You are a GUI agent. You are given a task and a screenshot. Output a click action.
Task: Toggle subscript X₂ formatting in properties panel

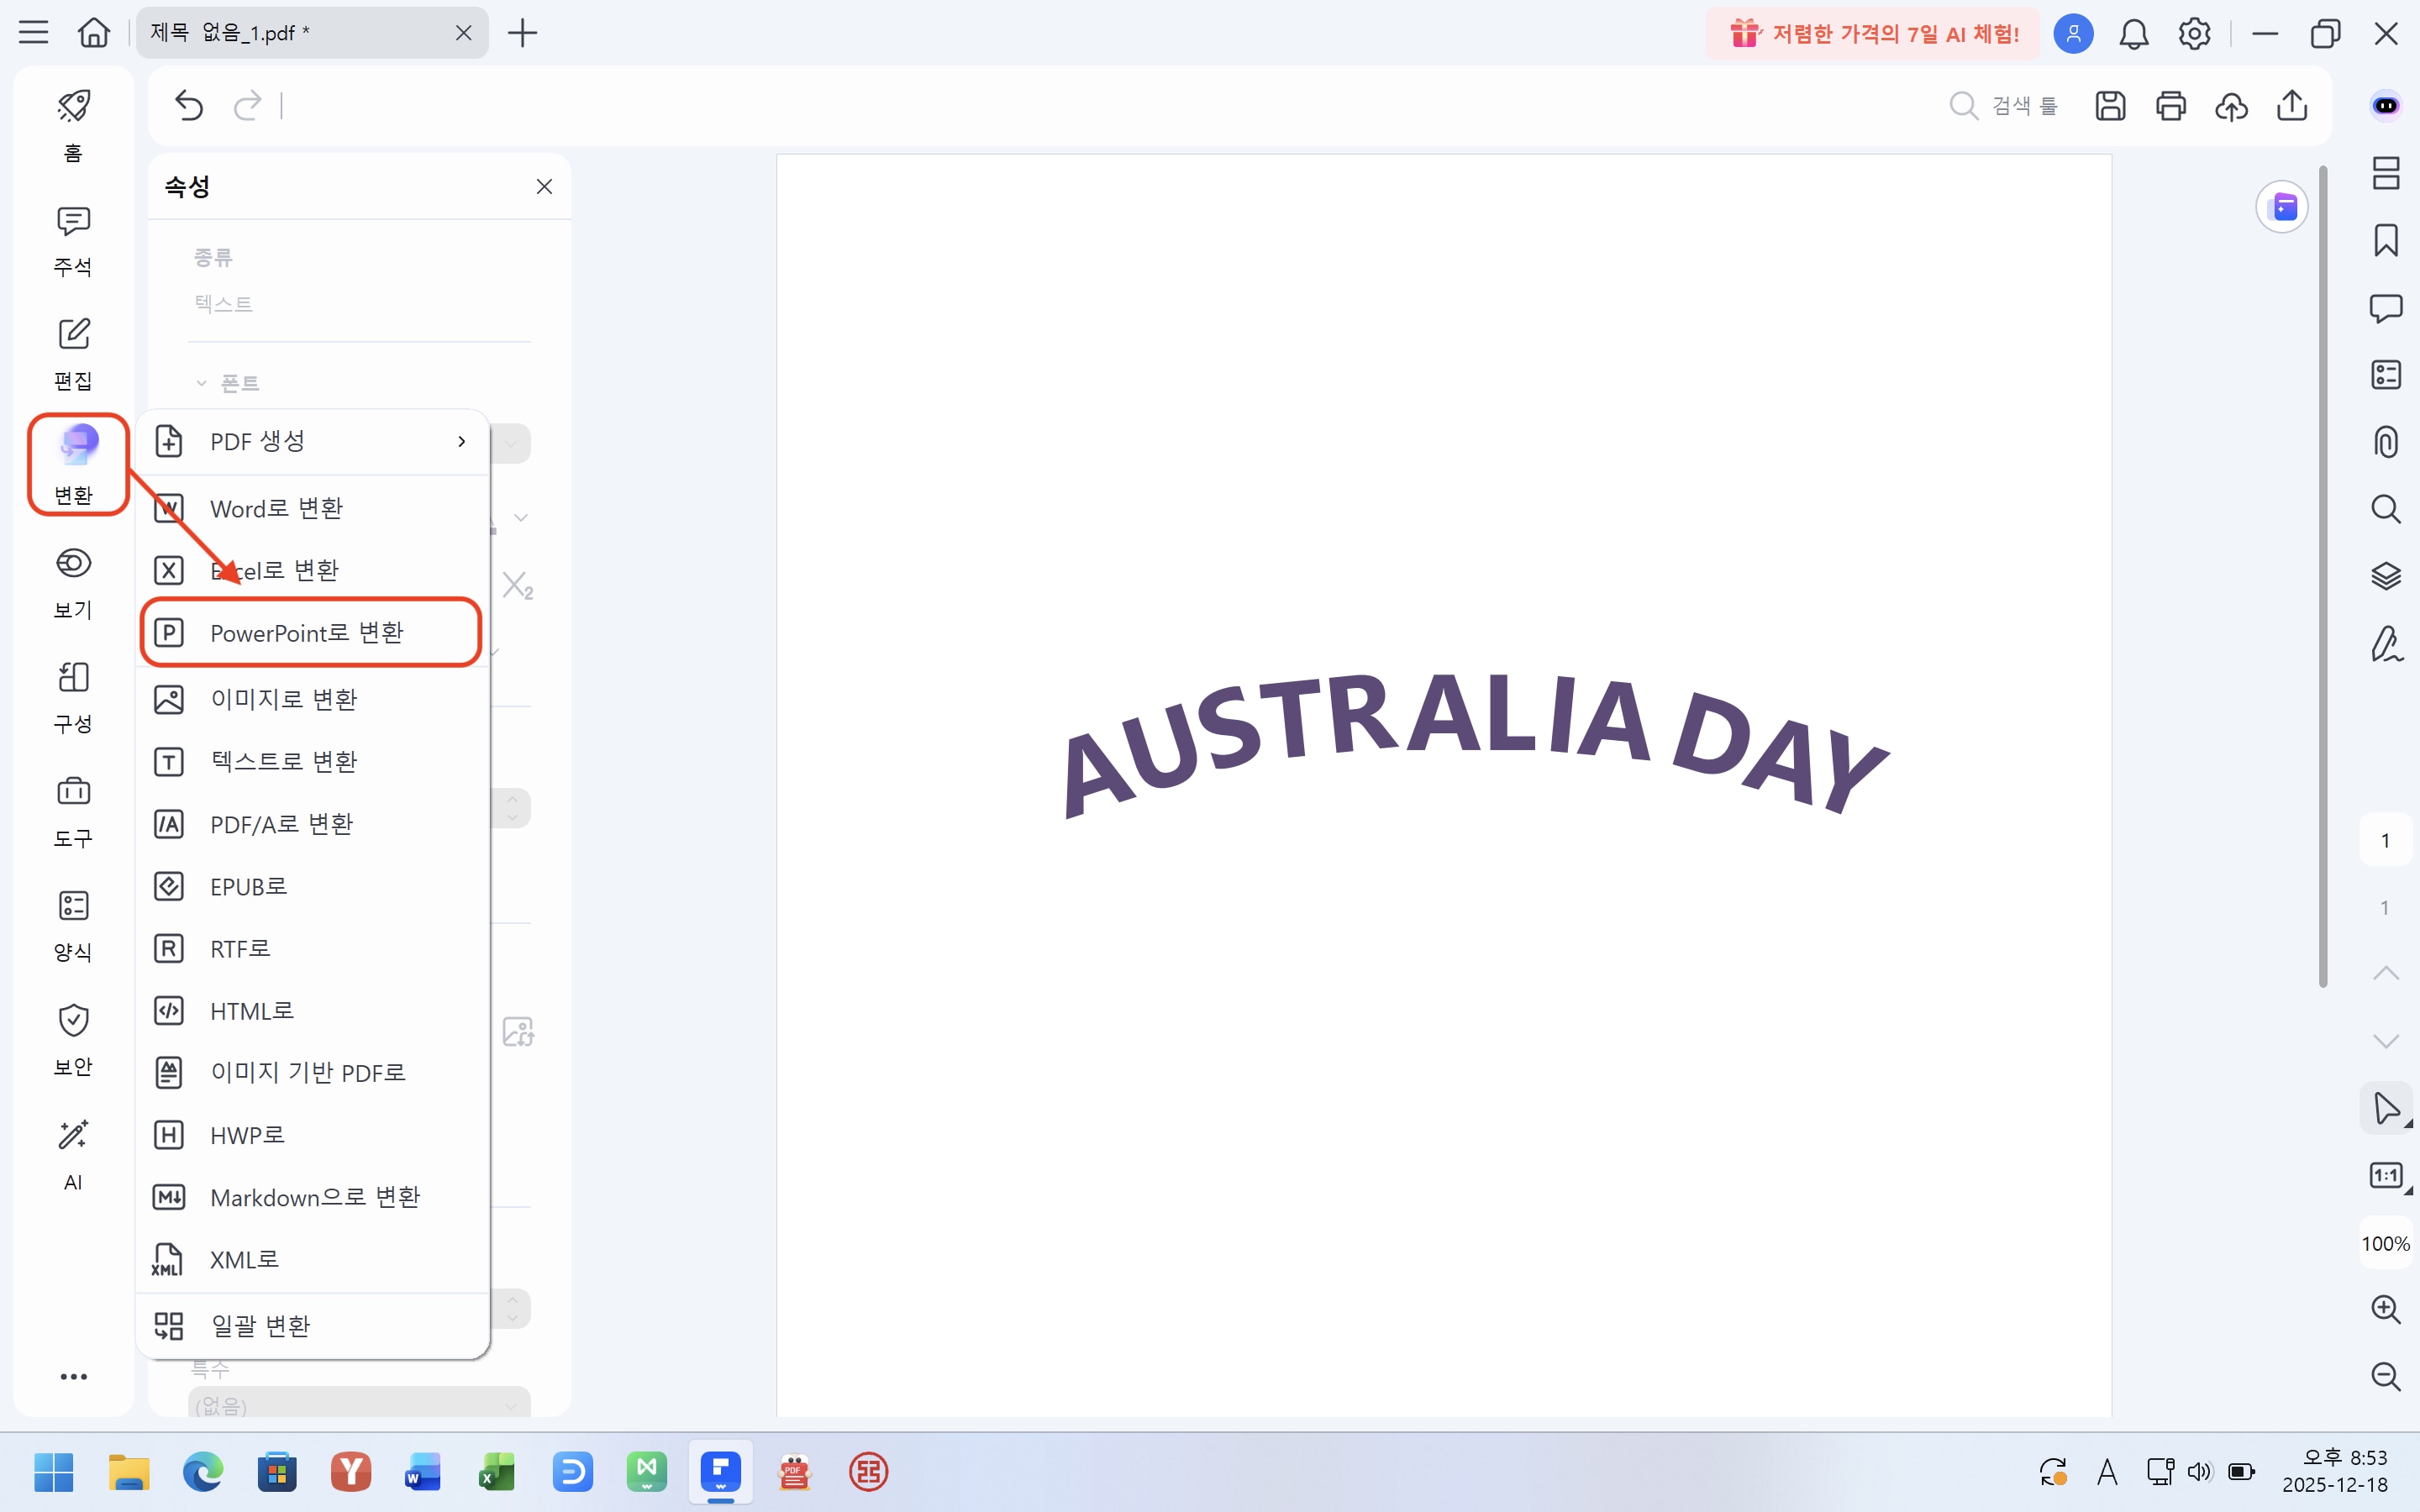point(518,585)
